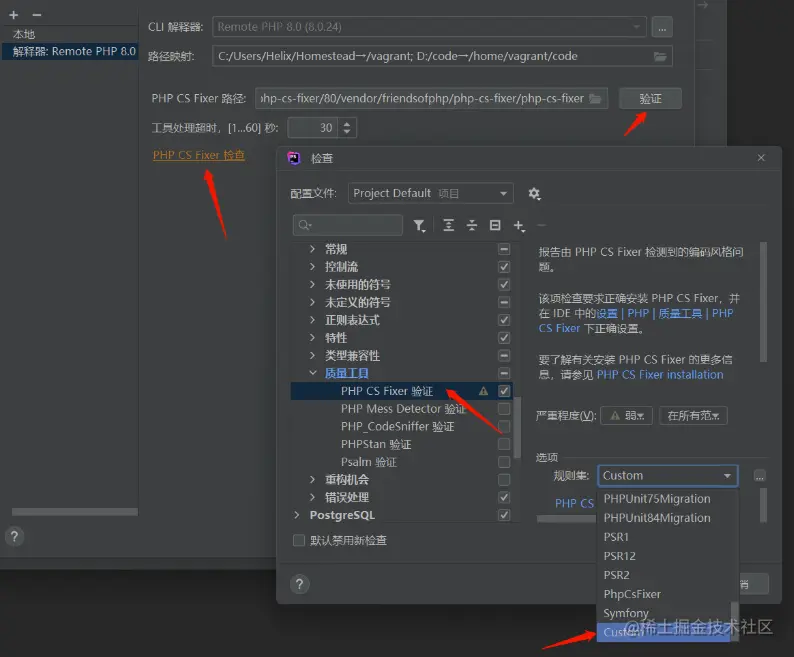794x657 pixels.
Task: Check 默认禁用新检查 option
Action: tap(299, 540)
